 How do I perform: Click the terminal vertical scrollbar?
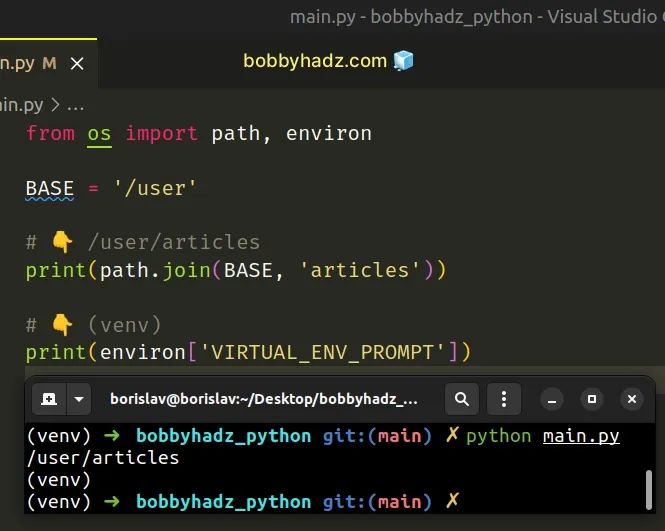[648, 489]
